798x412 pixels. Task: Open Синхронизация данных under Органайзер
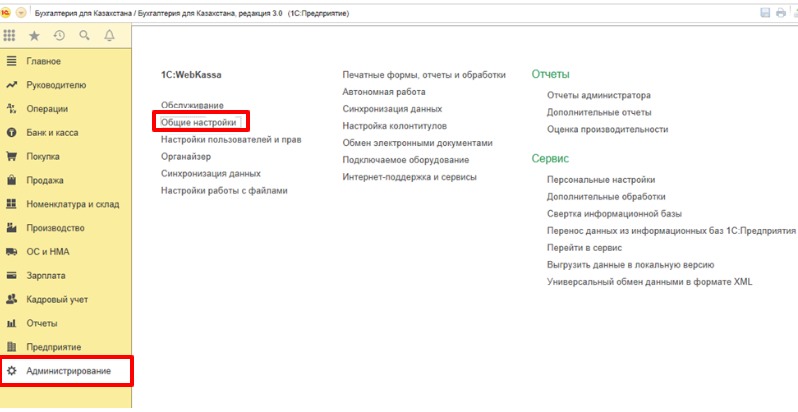(211, 173)
